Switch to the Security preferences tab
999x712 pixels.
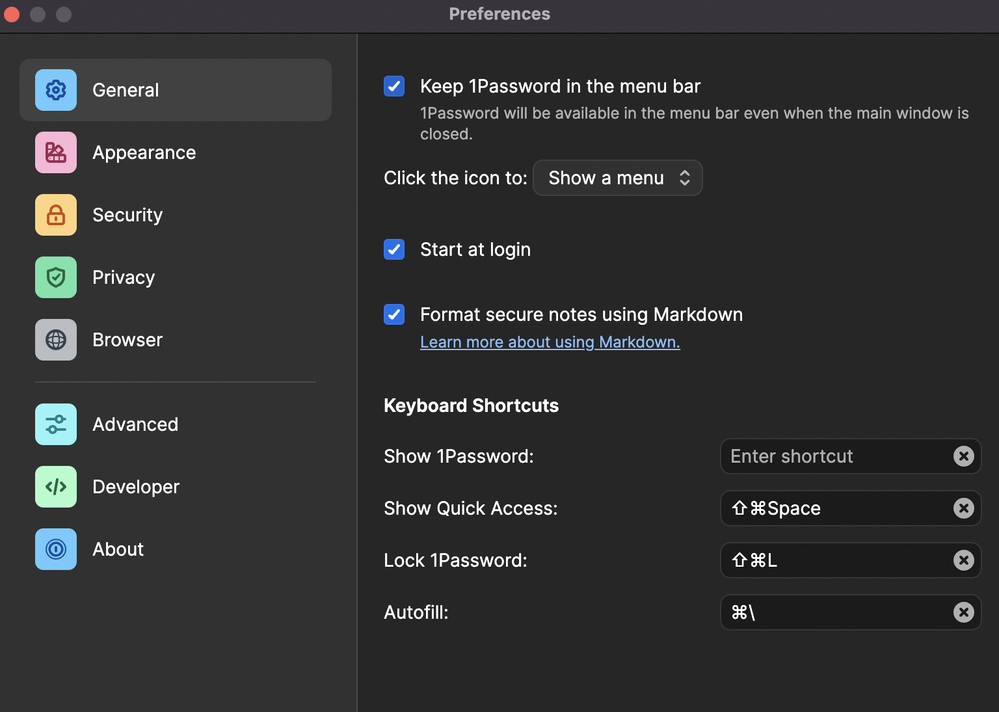(127, 215)
